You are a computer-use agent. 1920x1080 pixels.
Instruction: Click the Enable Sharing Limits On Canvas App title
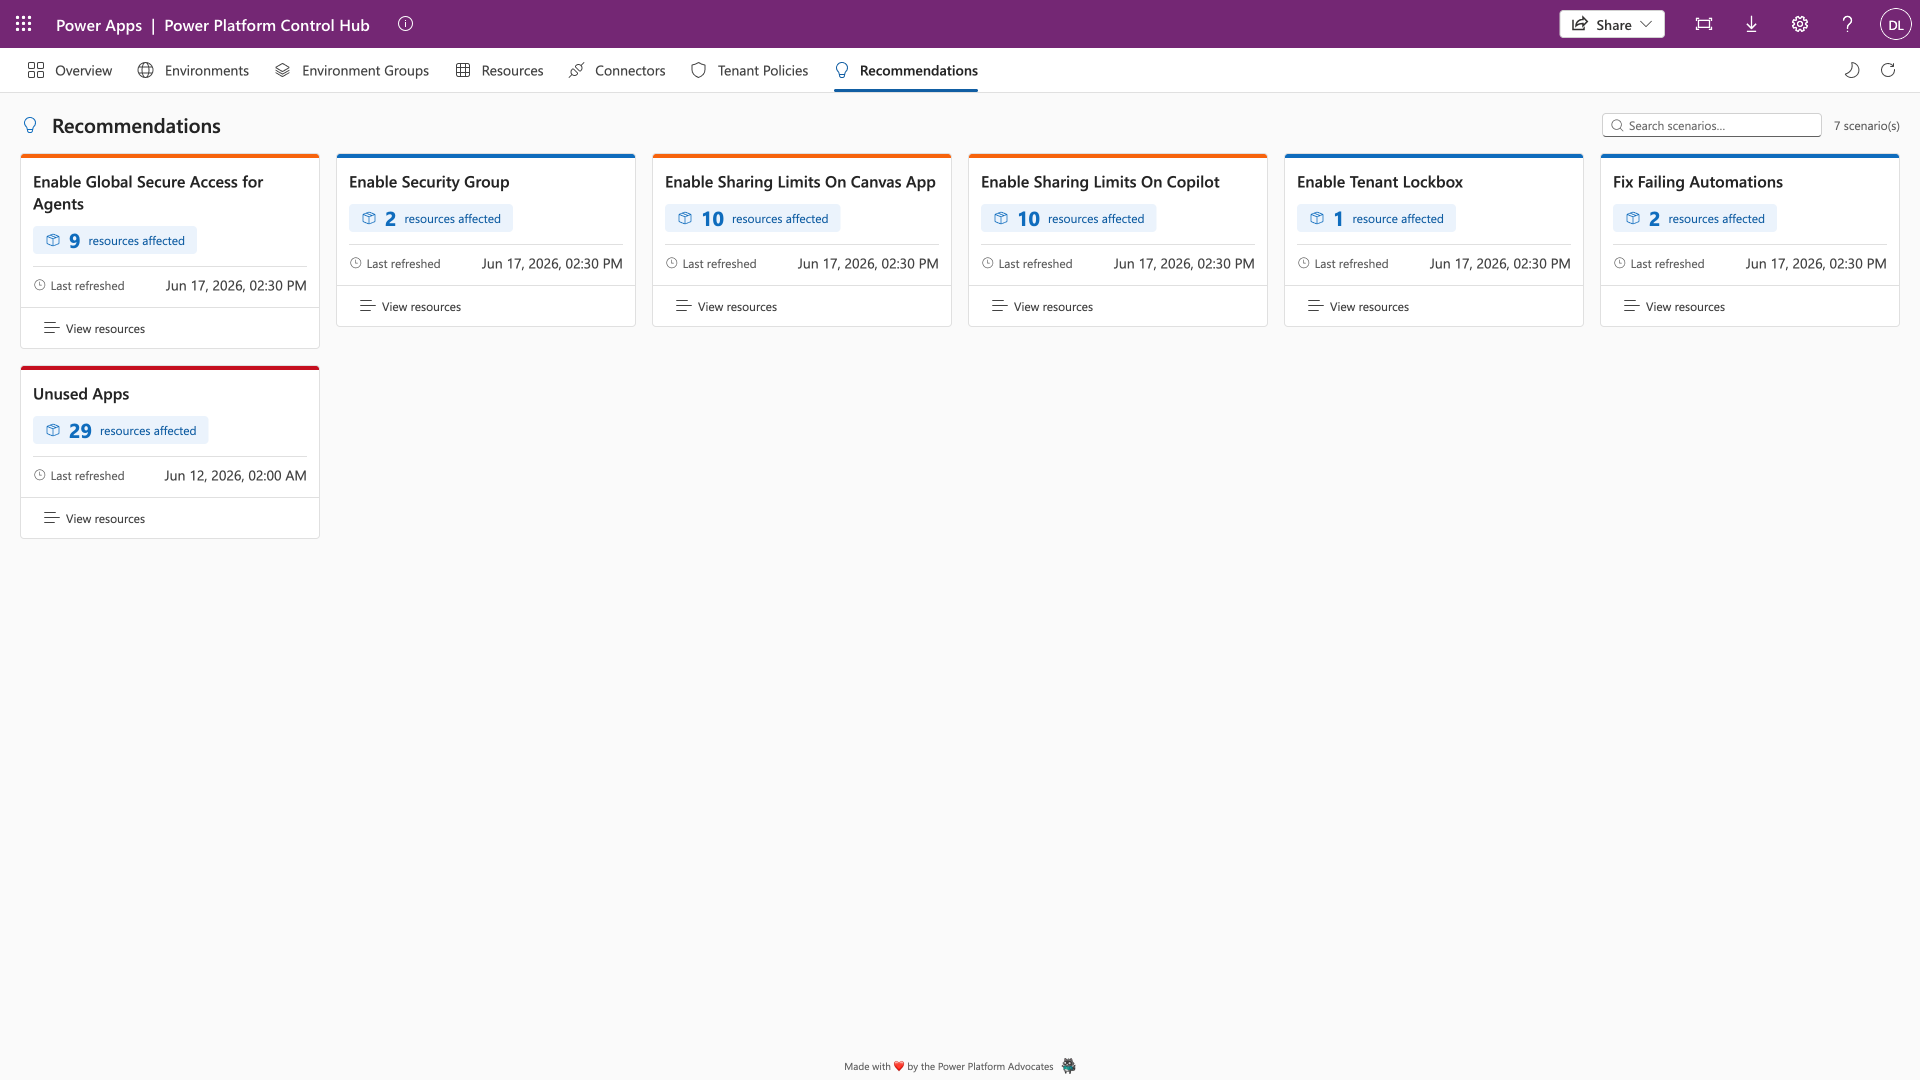[x=800, y=182]
